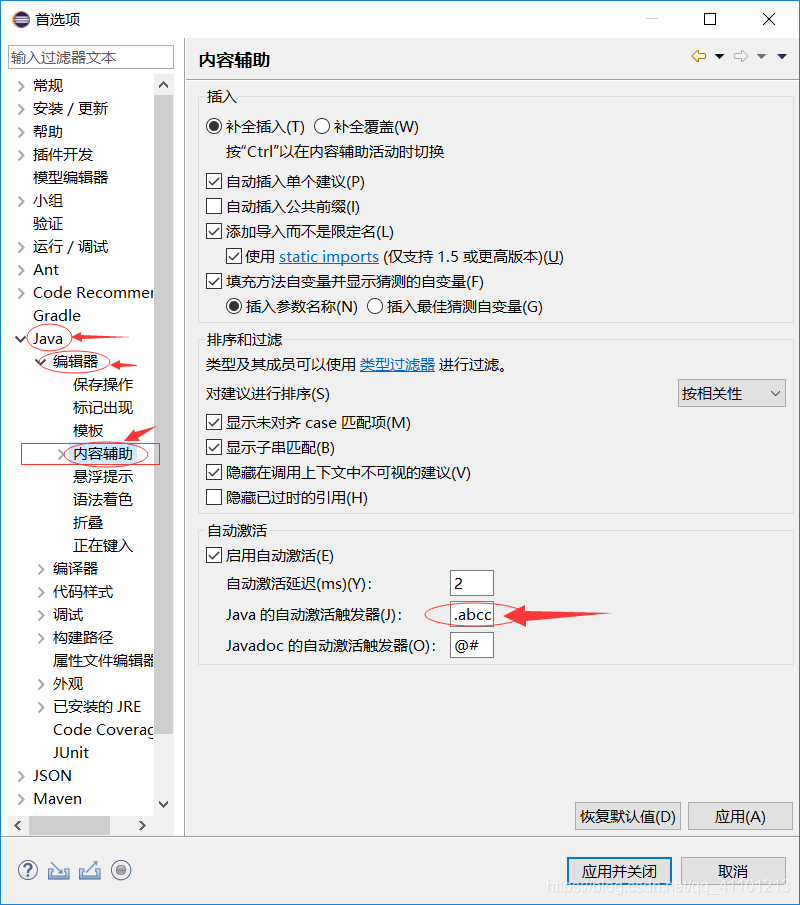The image size is (800, 905).
Task: Click the Java 自动激活触发器 input field
Action: pos(472,614)
